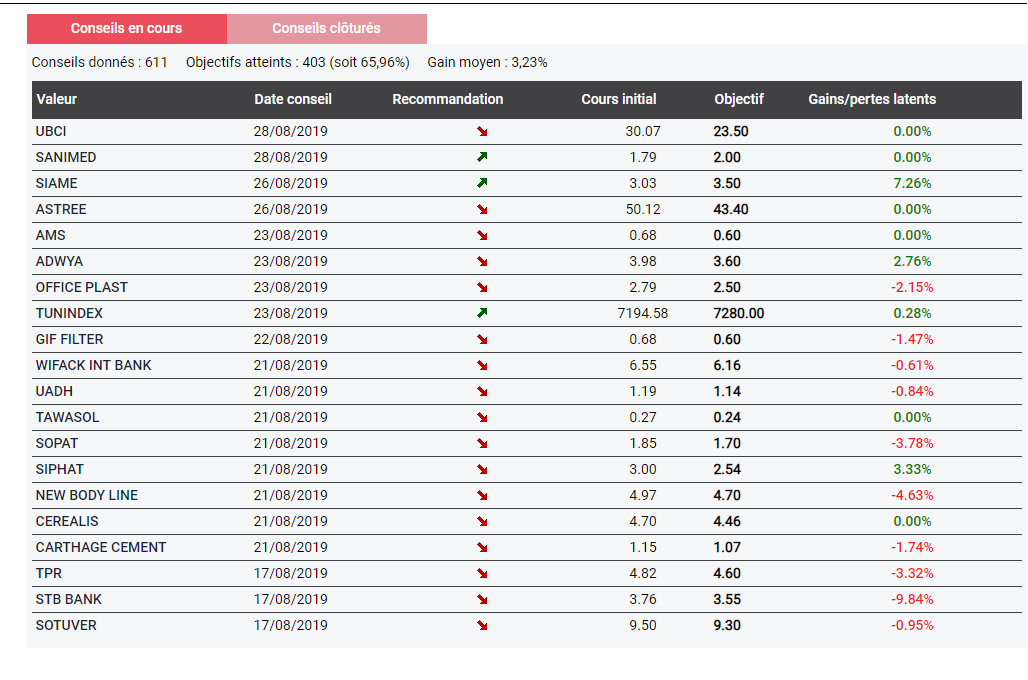Click the Conseils donnés : 611 statistic
This screenshot has height=680, width=1028.
[100, 62]
